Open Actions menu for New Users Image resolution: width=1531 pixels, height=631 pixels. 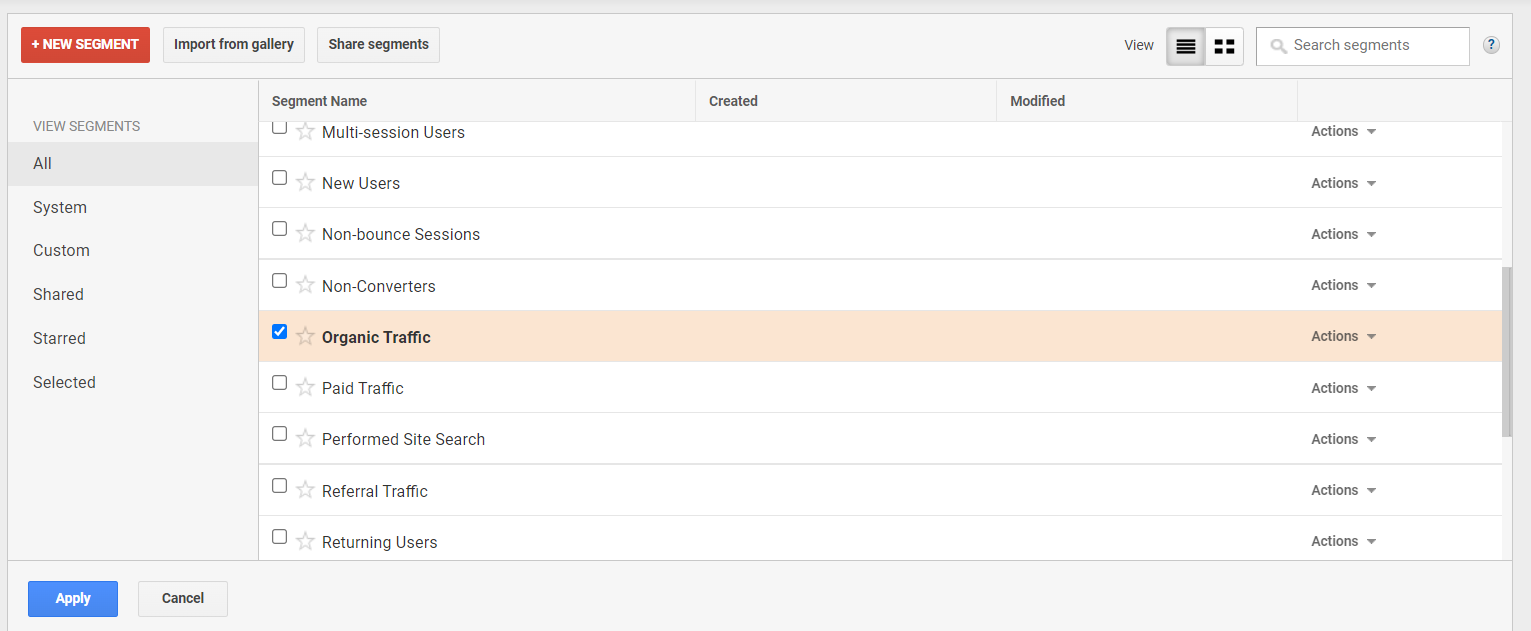click(x=1344, y=183)
